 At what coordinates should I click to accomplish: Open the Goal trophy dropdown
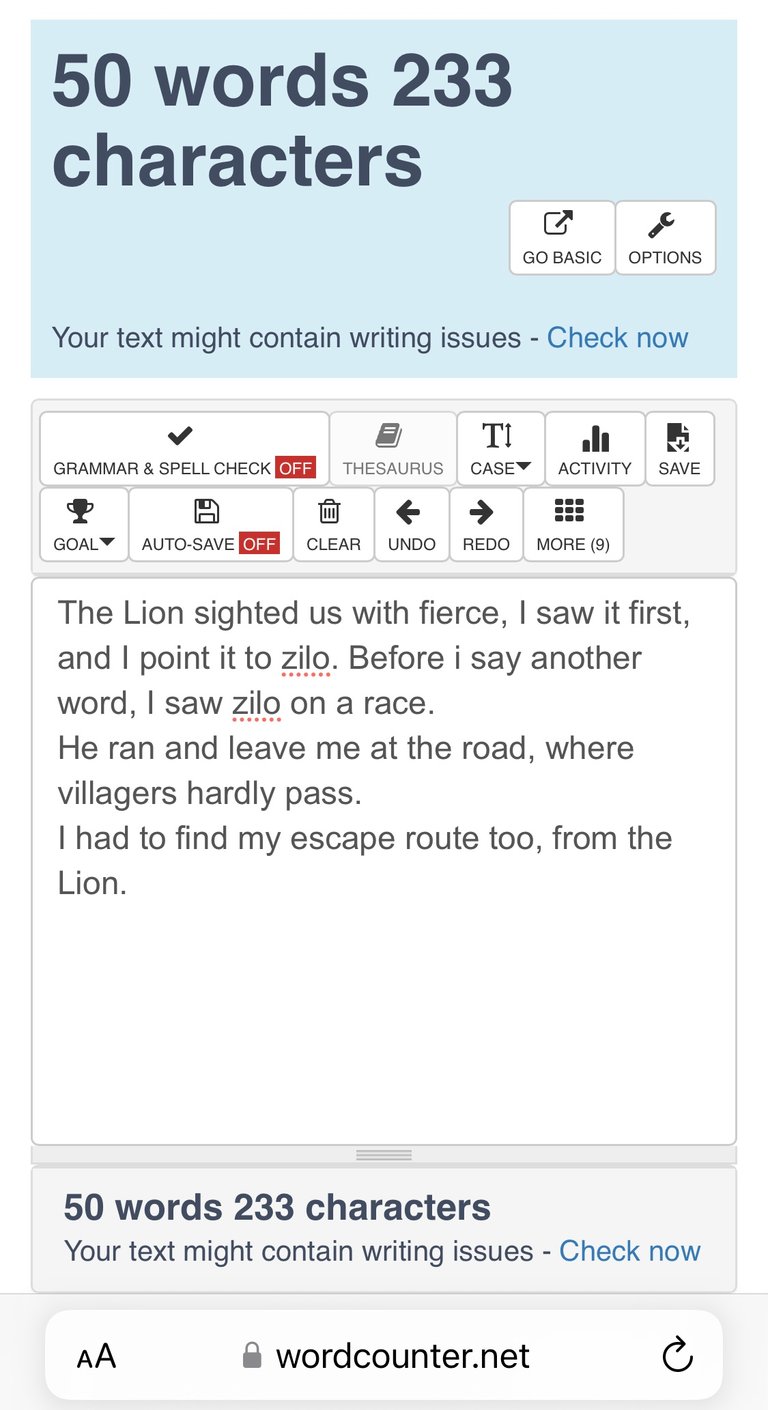[84, 525]
